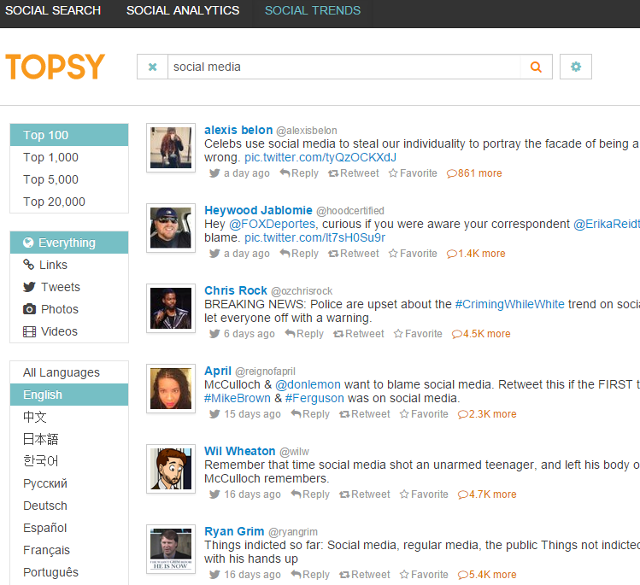Screen dimensions: 640x585
Task: Click the bird icon beside Tweets filter
Action: pyautogui.click(x=29, y=287)
